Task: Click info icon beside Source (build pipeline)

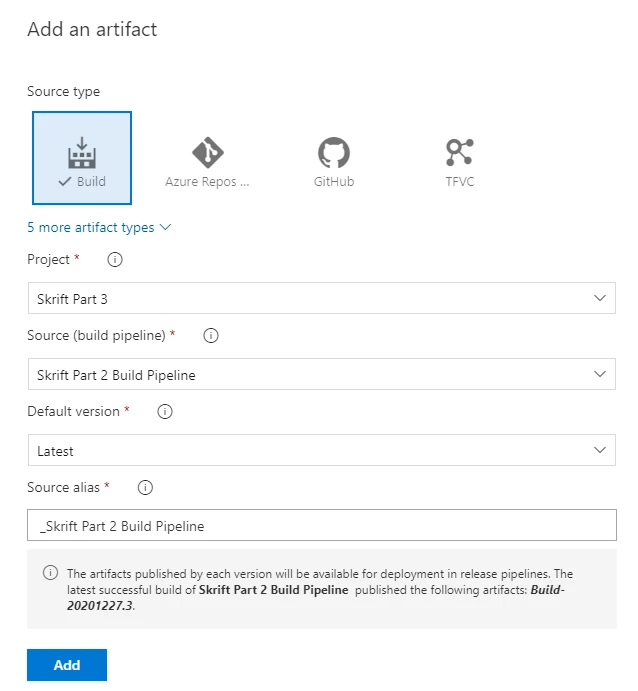Action: [211, 336]
